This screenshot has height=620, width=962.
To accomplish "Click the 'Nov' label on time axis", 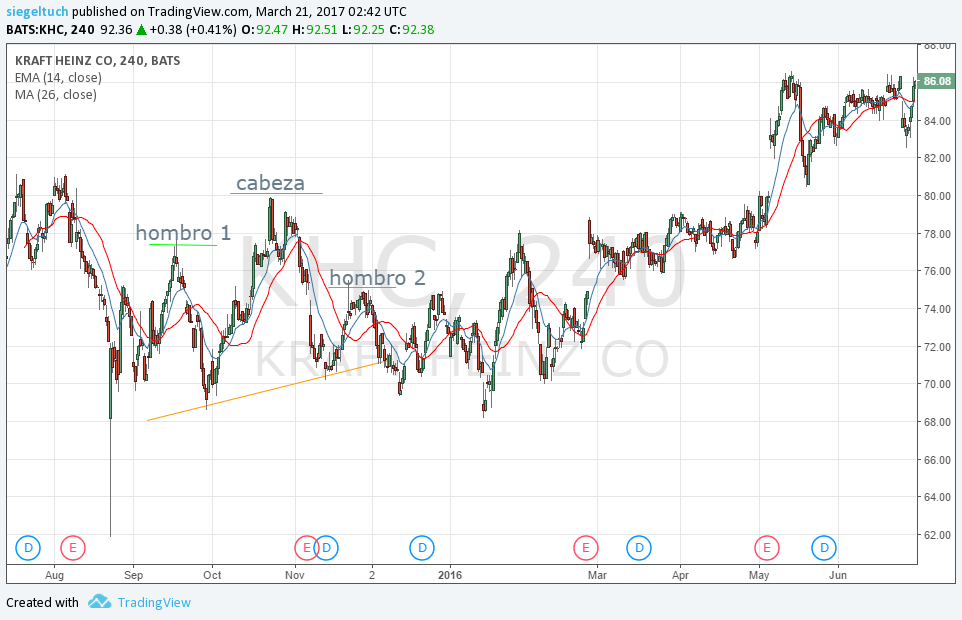I will point(295,575).
